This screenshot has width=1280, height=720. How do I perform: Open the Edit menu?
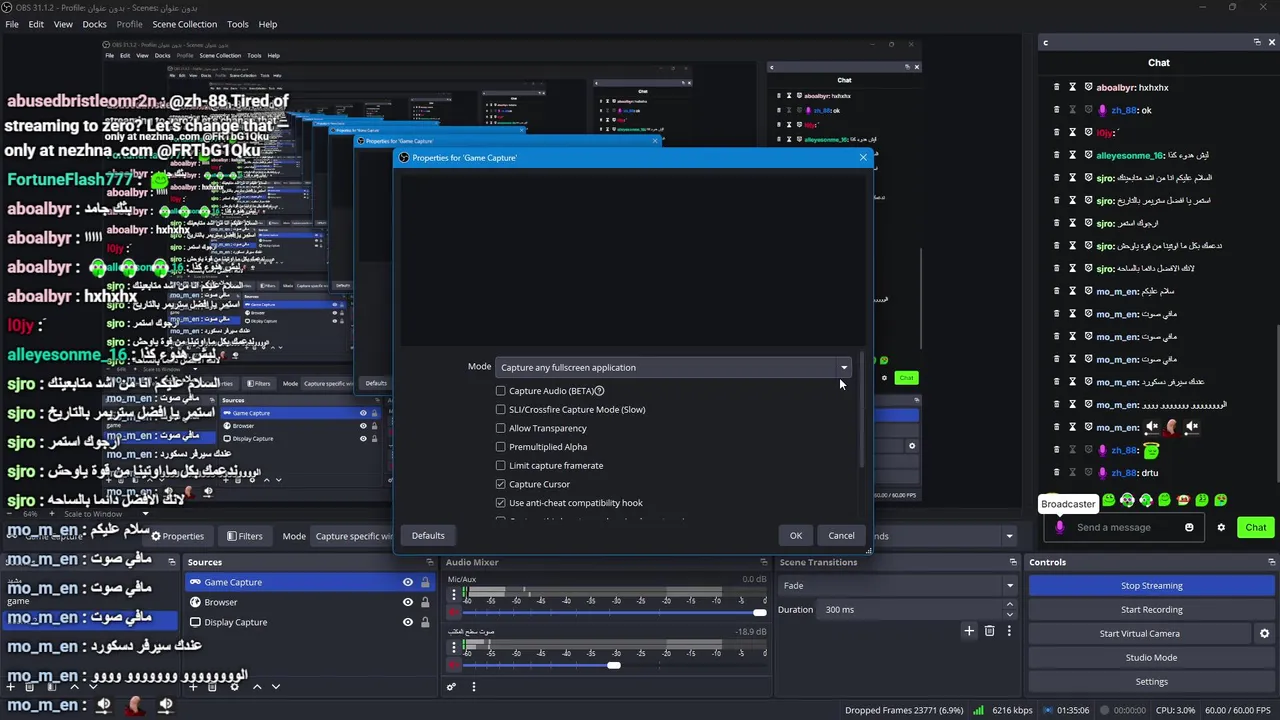(36, 24)
